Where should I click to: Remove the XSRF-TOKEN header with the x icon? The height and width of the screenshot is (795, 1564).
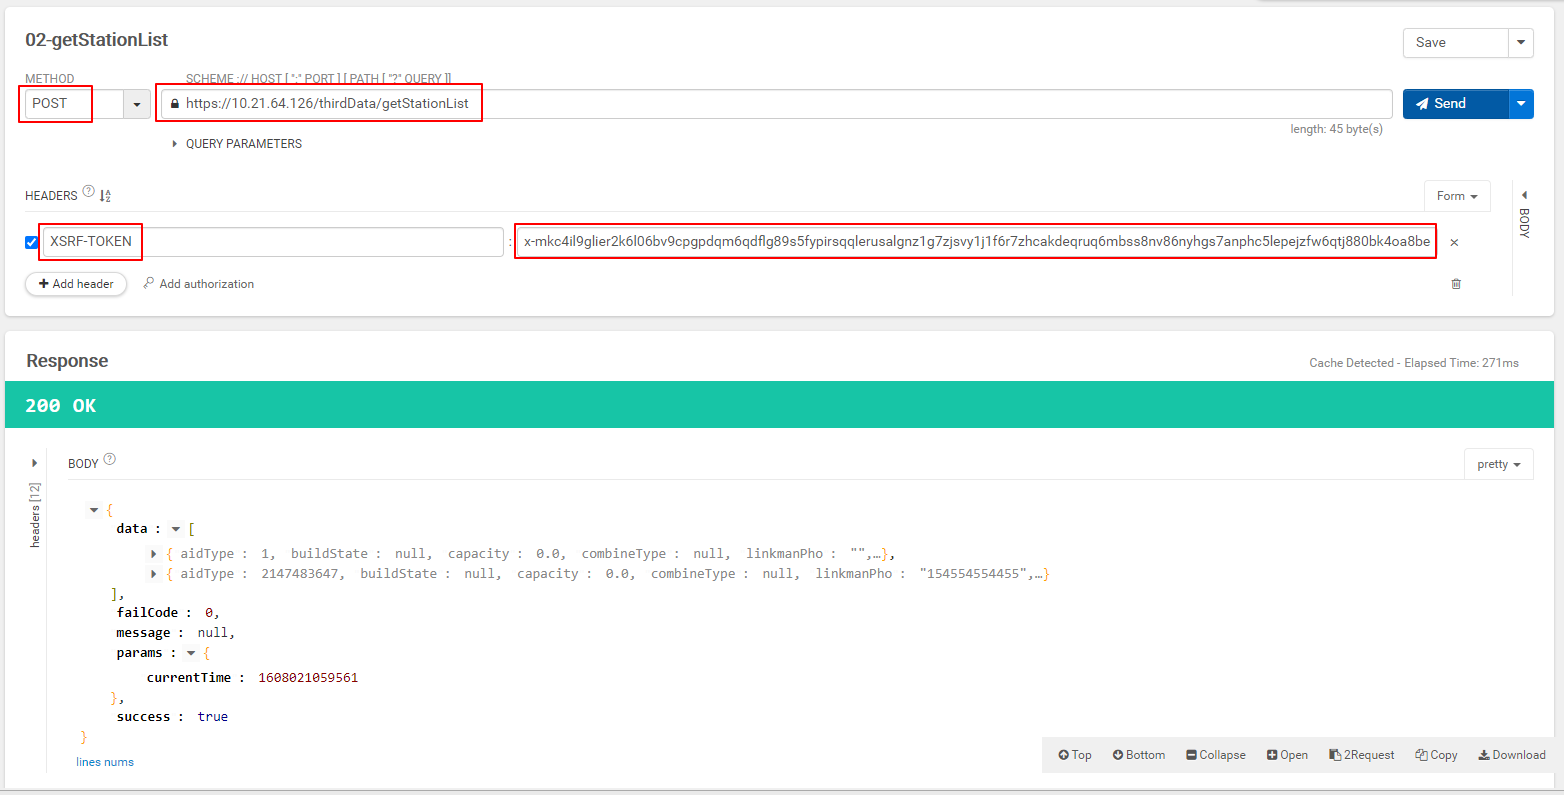[x=1454, y=243]
